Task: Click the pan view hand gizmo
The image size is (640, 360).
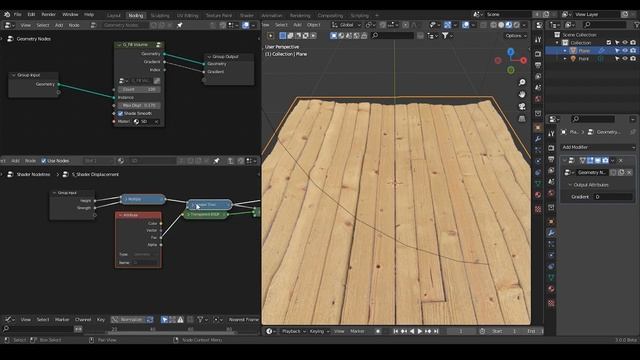Action: point(522,94)
